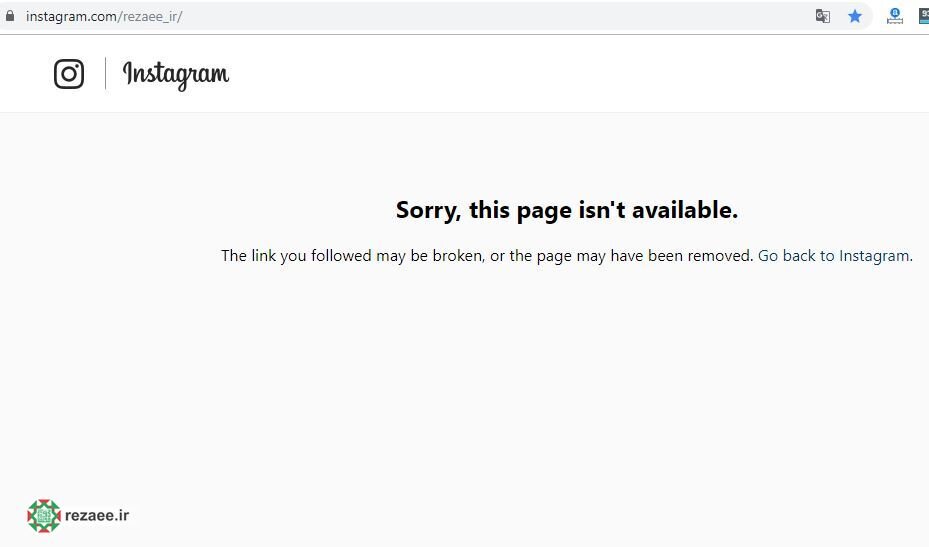Click the Instagram script wordmark

(175, 75)
